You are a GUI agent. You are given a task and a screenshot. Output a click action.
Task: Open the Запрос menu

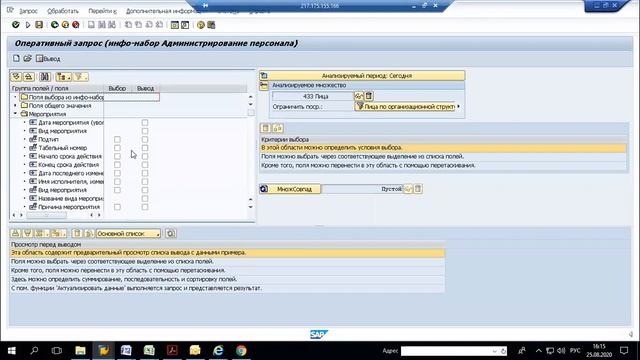(x=29, y=11)
